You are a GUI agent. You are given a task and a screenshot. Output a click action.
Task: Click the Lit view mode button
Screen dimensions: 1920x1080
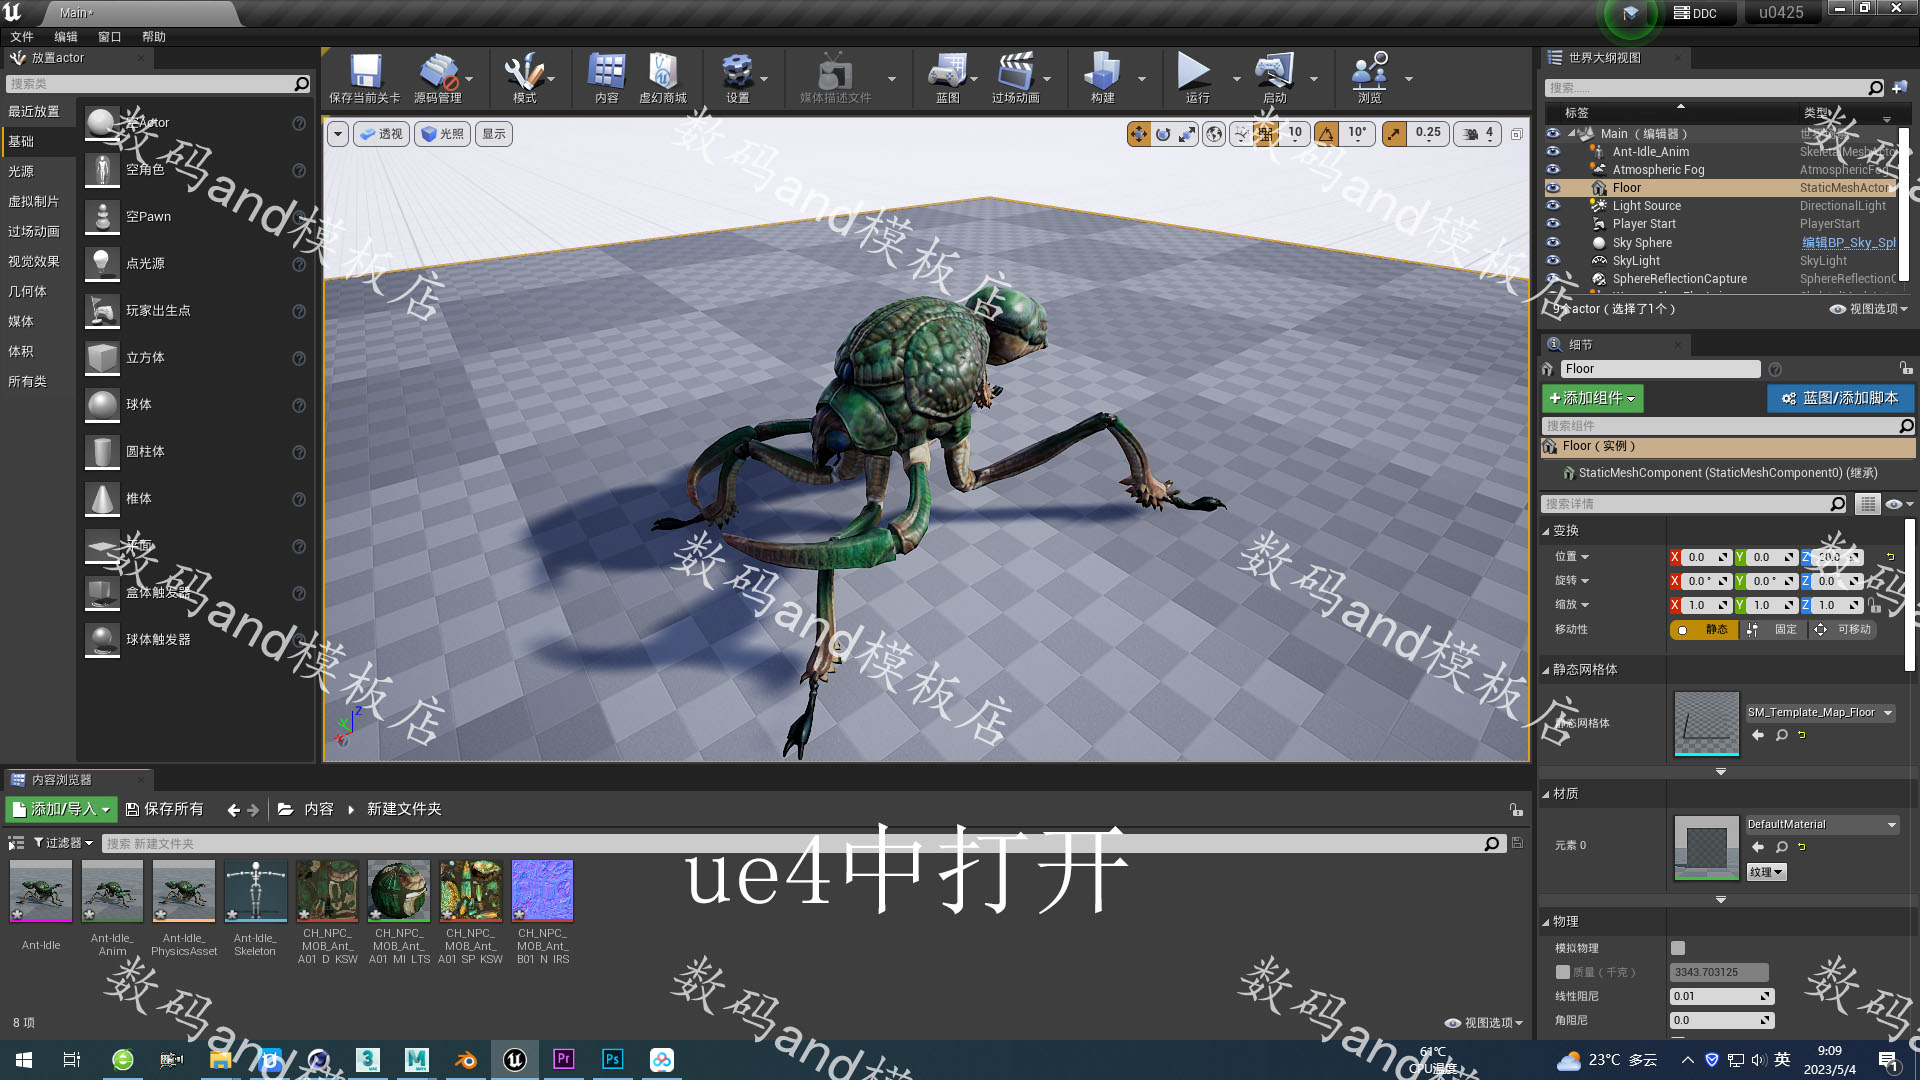pos(441,134)
